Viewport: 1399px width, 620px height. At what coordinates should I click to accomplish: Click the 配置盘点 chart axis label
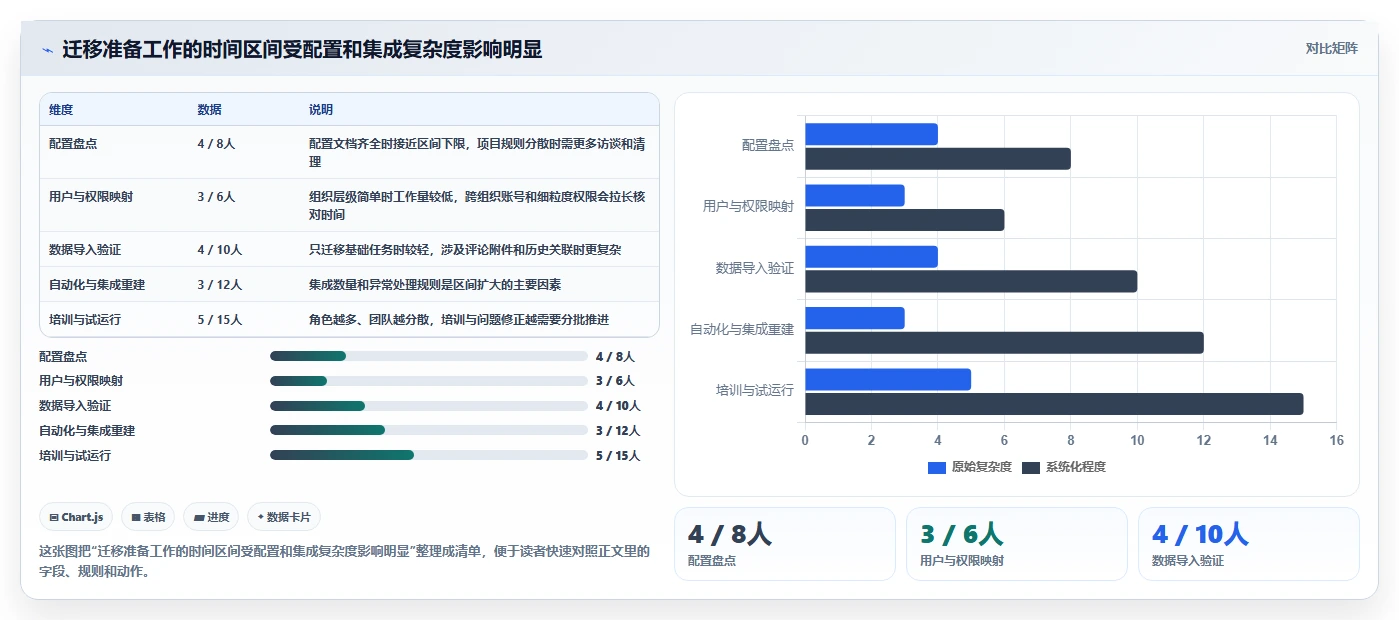(768, 146)
